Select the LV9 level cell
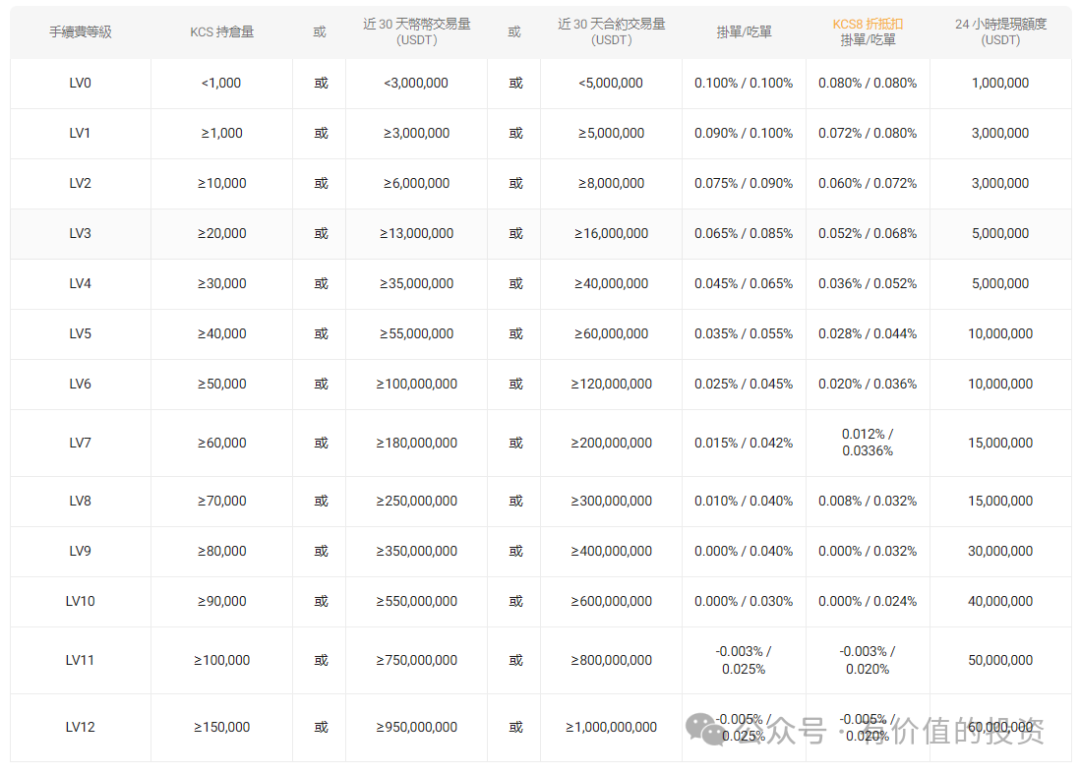Image resolution: width=1080 pixels, height=774 pixels. click(x=80, y=551)
